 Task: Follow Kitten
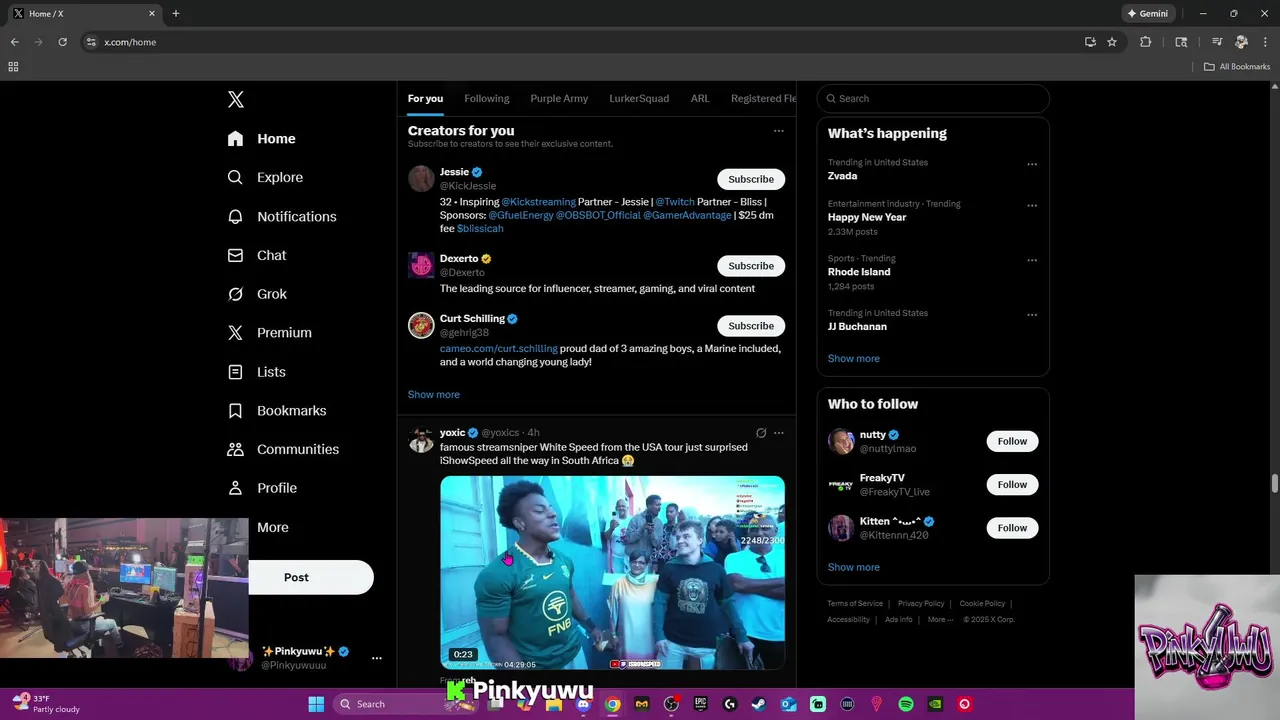1012,527
